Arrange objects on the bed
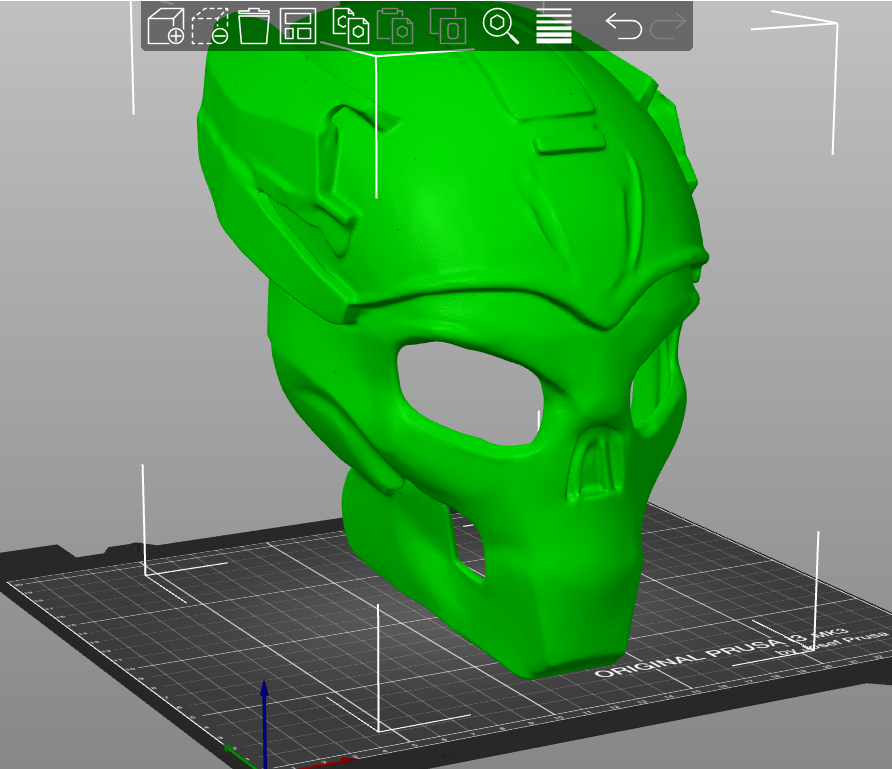This screenshot has height=769, width=892. (298, 26)
